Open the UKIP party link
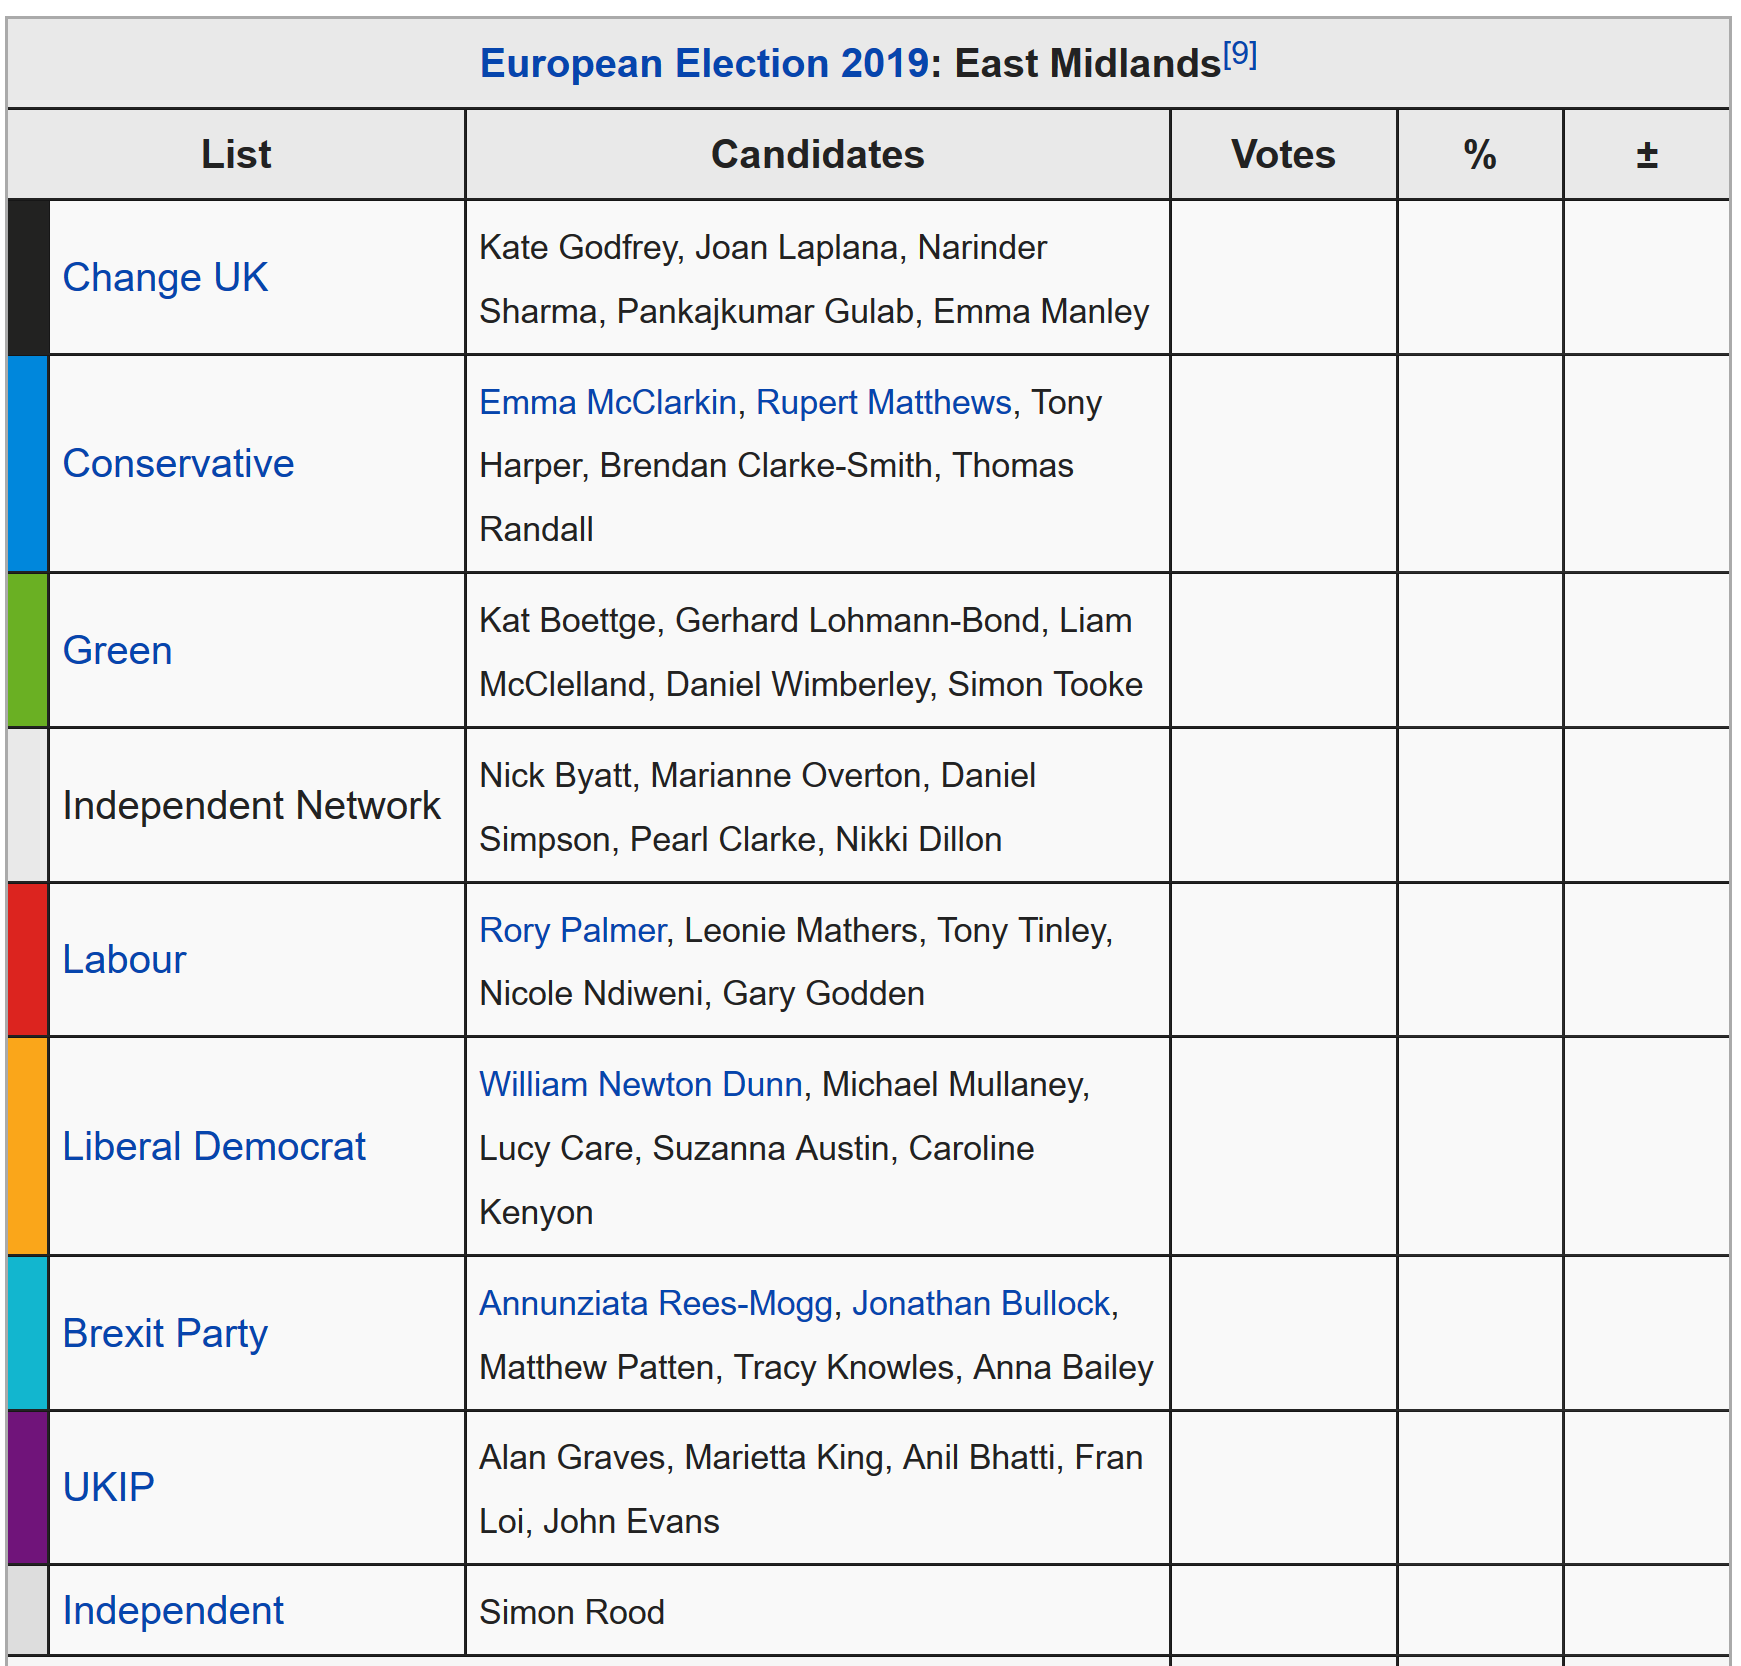 coord(108,1487)
